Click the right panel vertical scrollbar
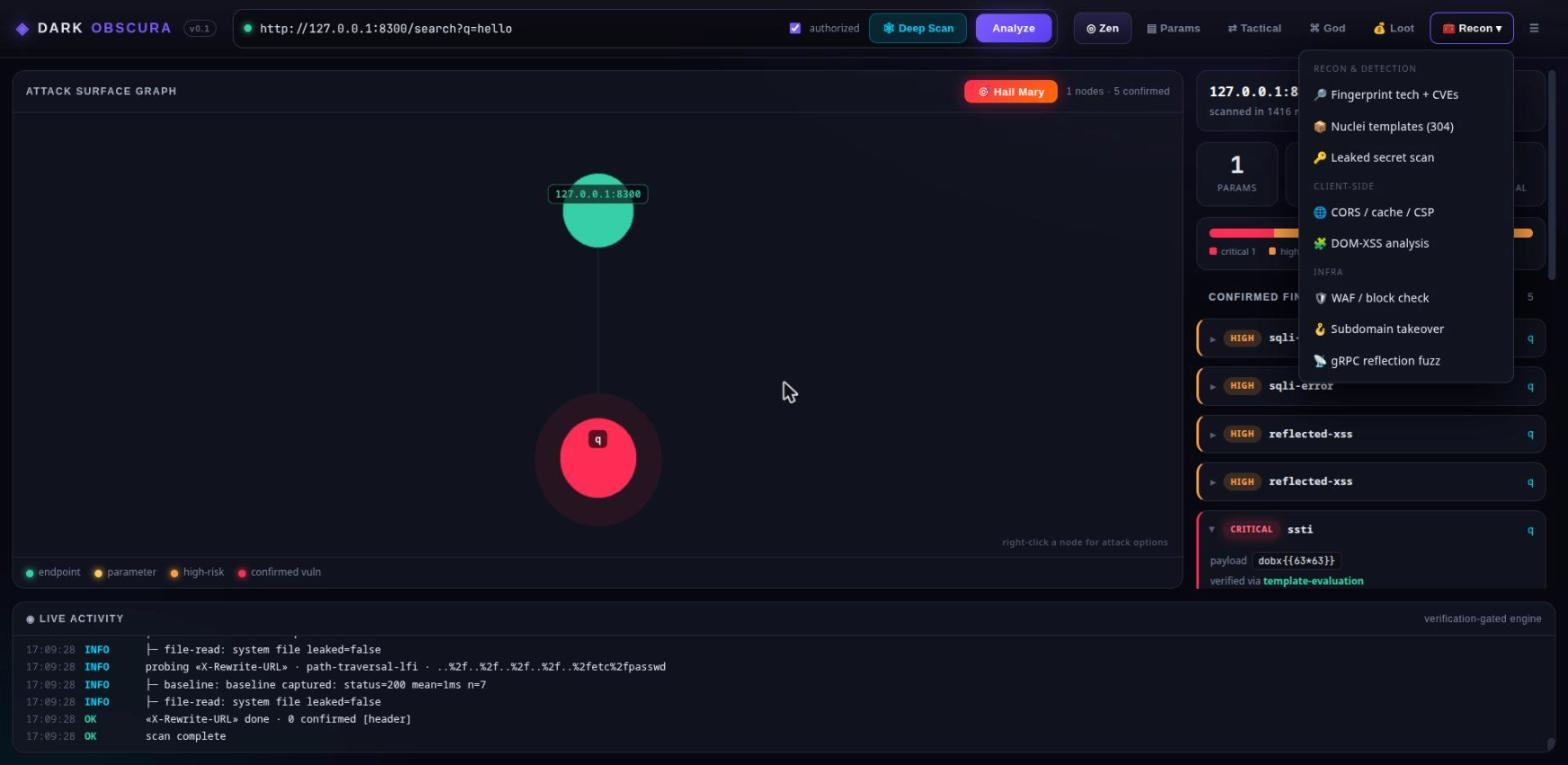 point(1553,175)
